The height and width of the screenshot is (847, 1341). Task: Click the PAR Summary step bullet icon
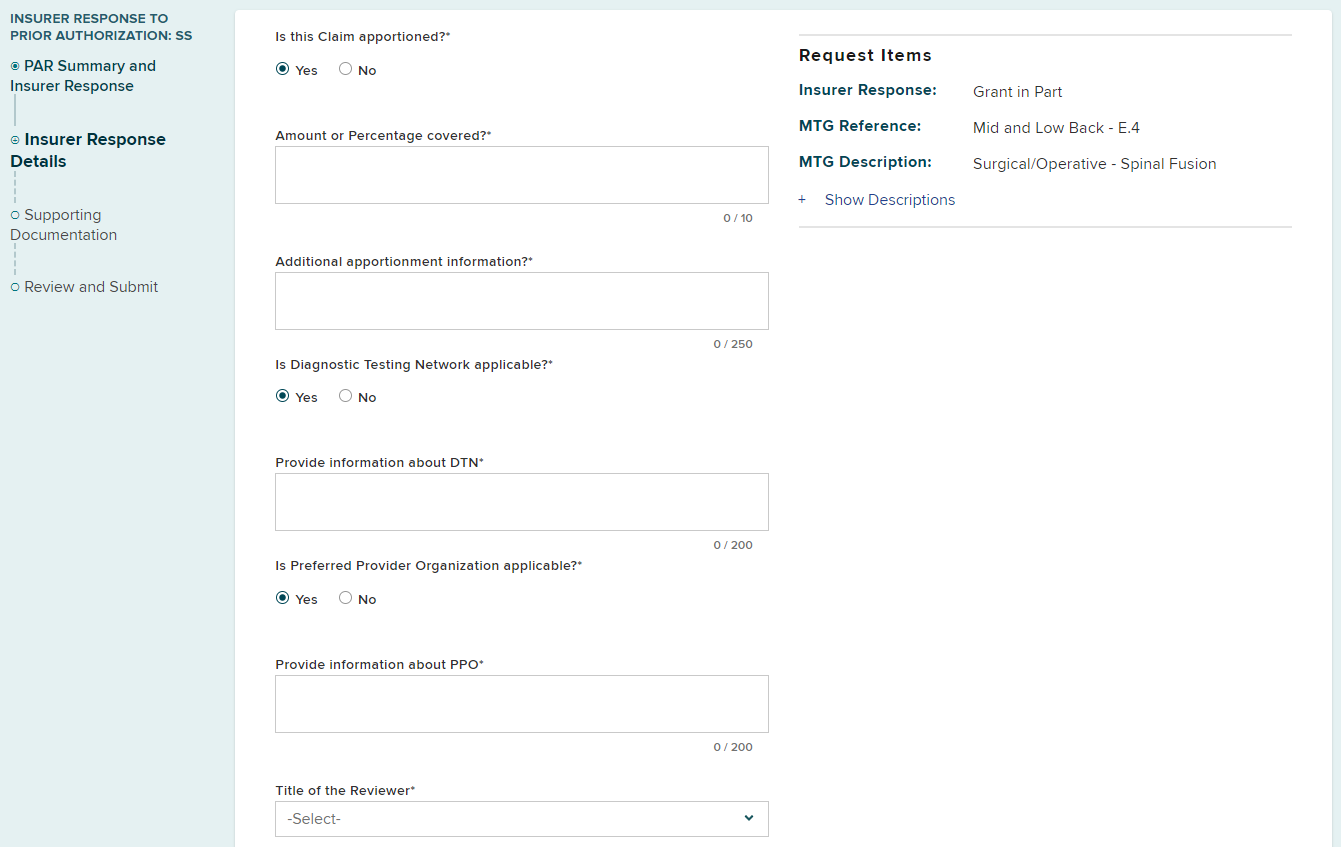15,66
